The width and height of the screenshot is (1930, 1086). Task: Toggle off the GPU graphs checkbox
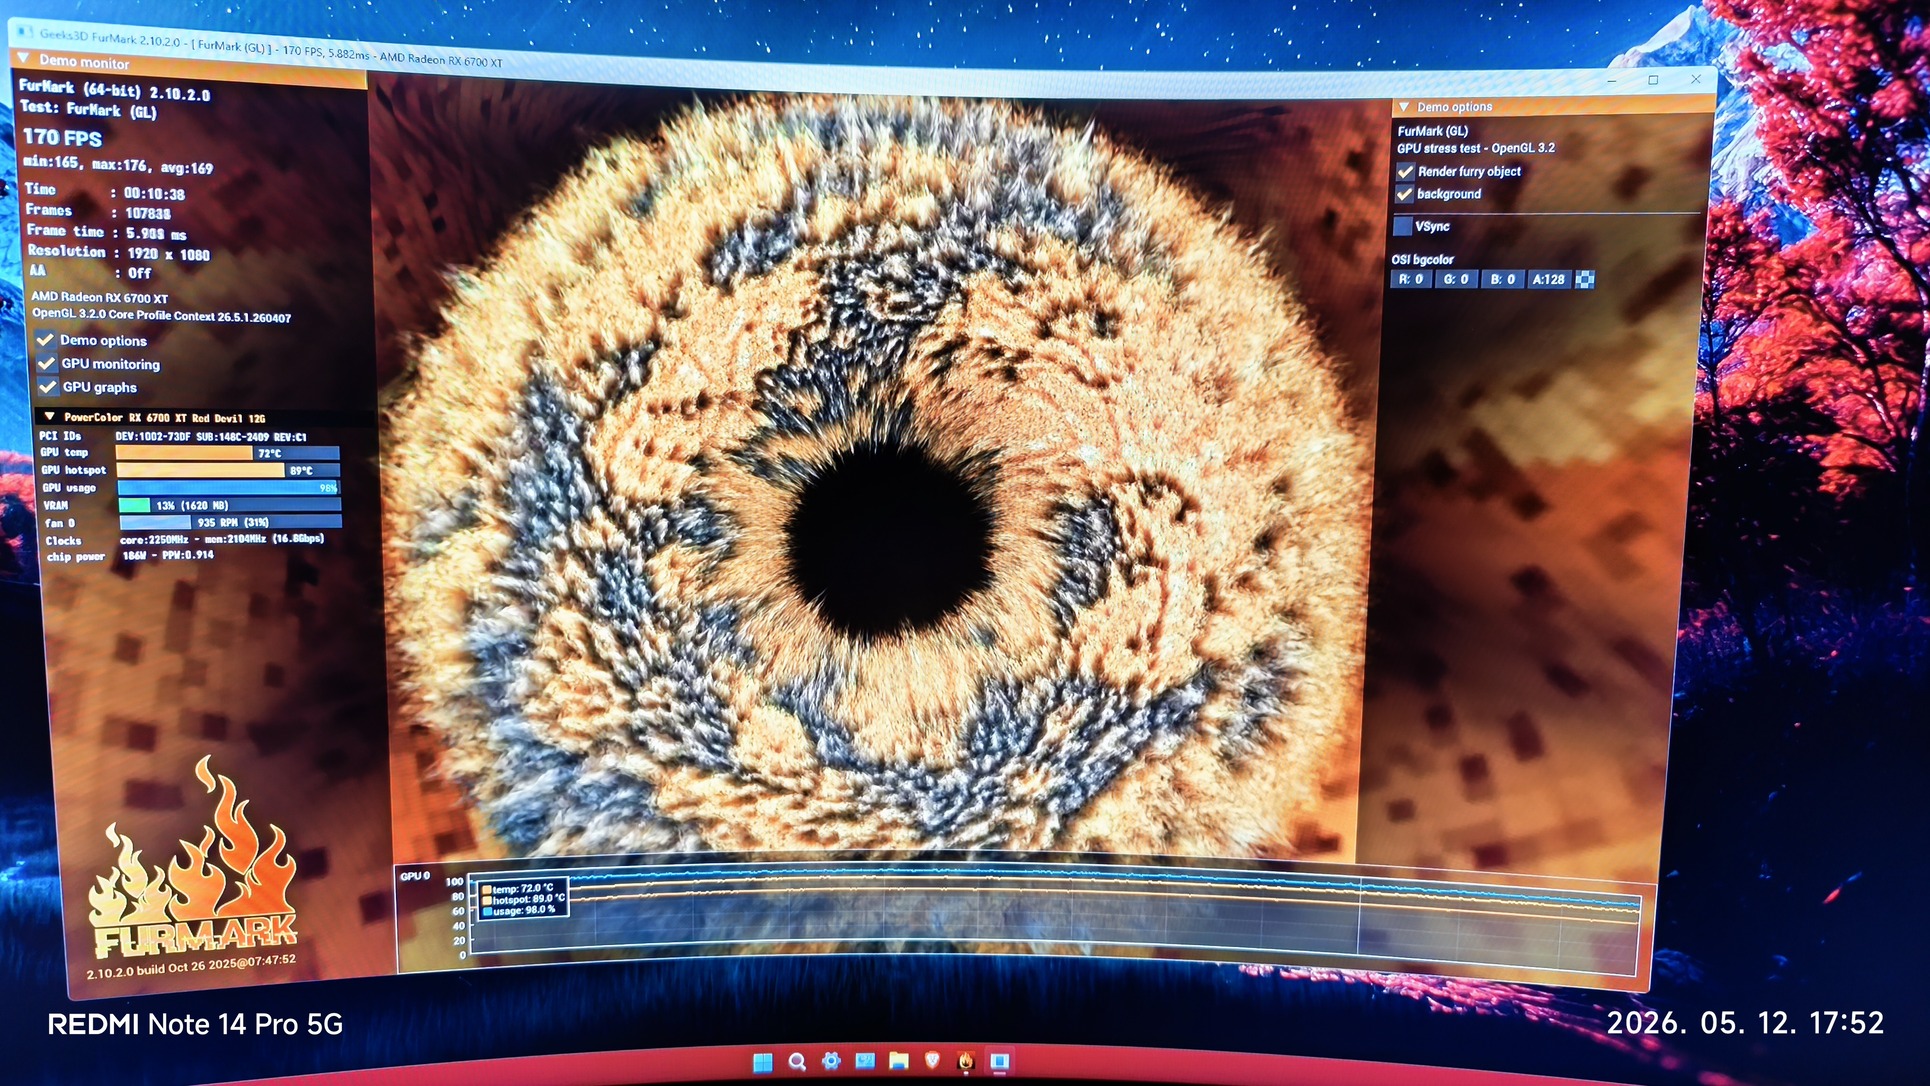[x=48, y=386]
